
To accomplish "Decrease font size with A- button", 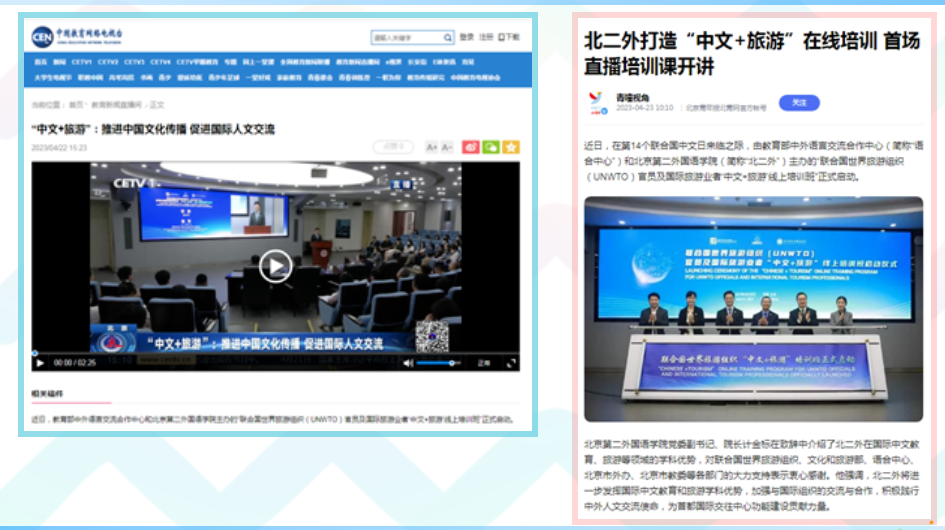I will point(447,147).
